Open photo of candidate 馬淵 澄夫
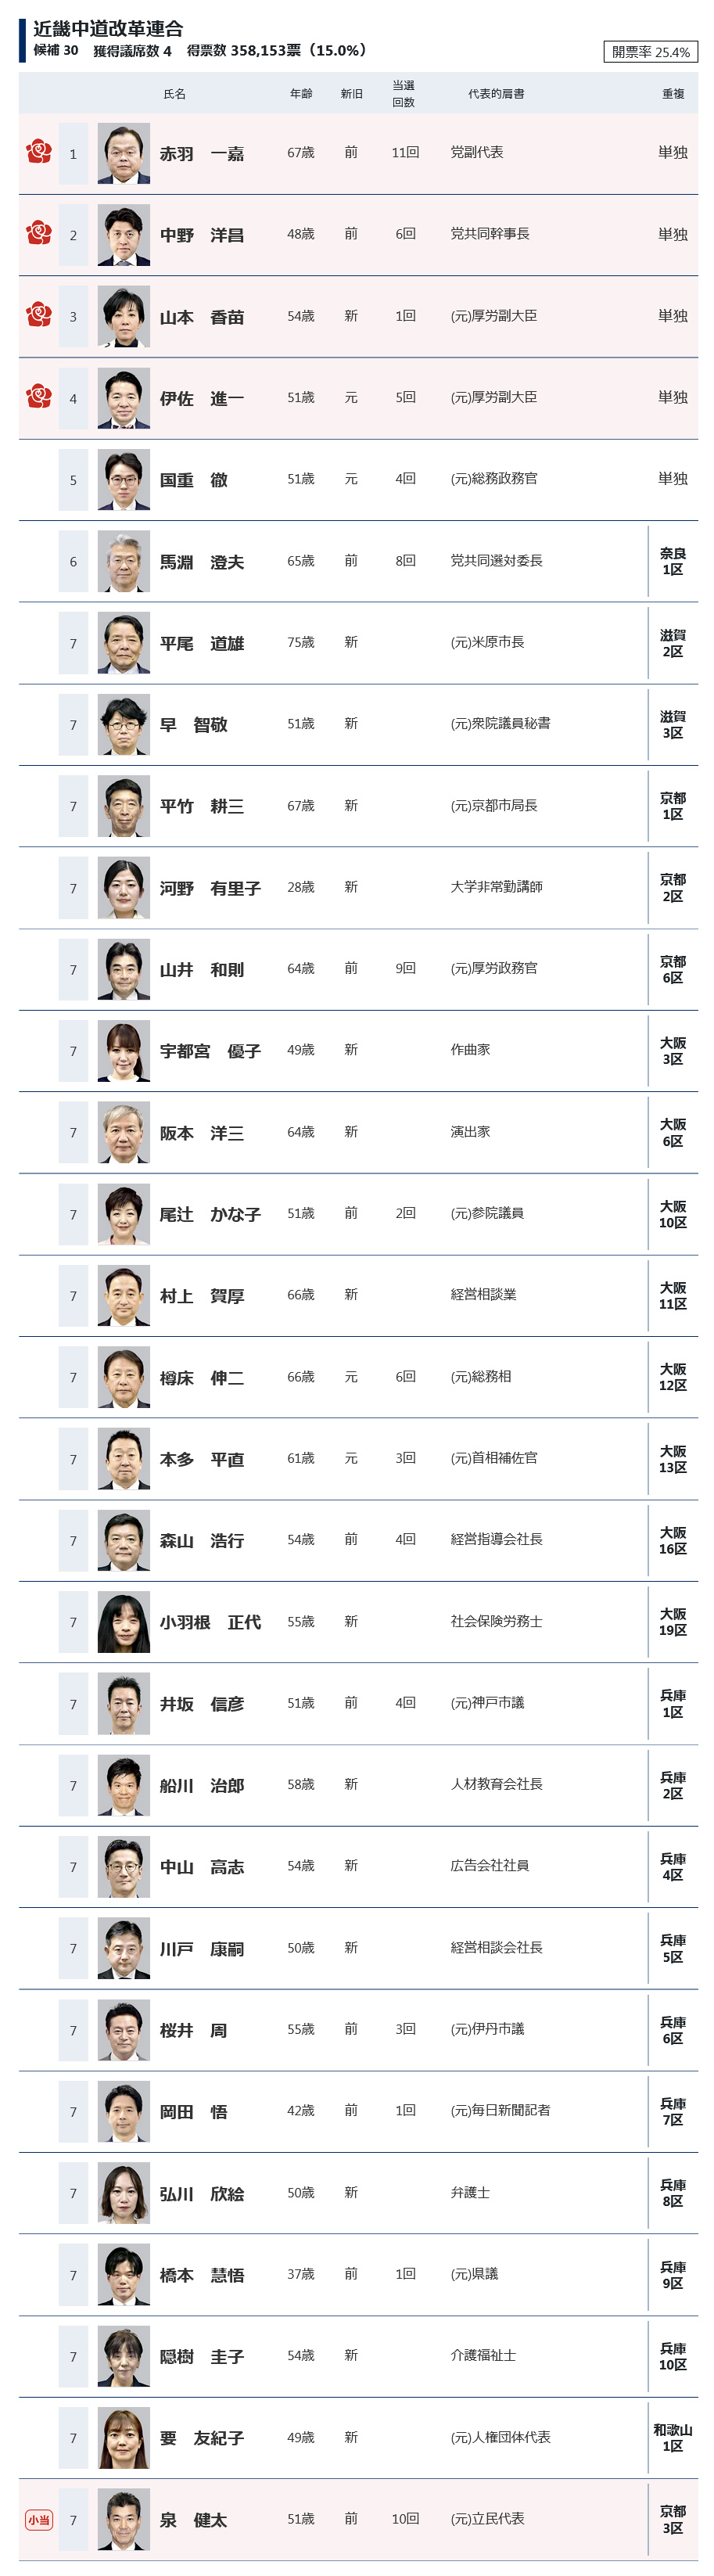 [x=124, y=561]
